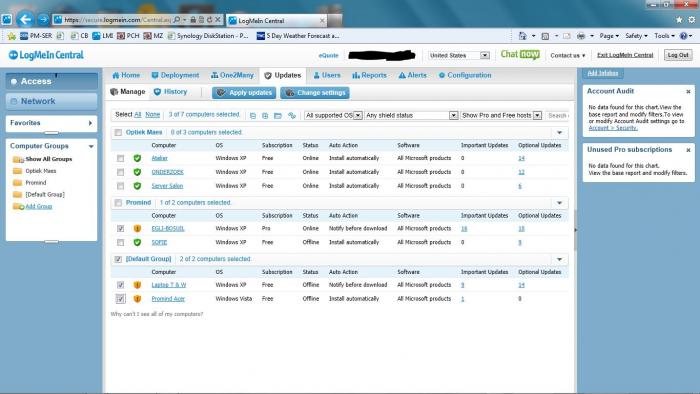Image resolution: width=700 pixels, height=394 pixels.
Task: Check the Atelier computer checkbox
Action: click(x=121, y=158)
